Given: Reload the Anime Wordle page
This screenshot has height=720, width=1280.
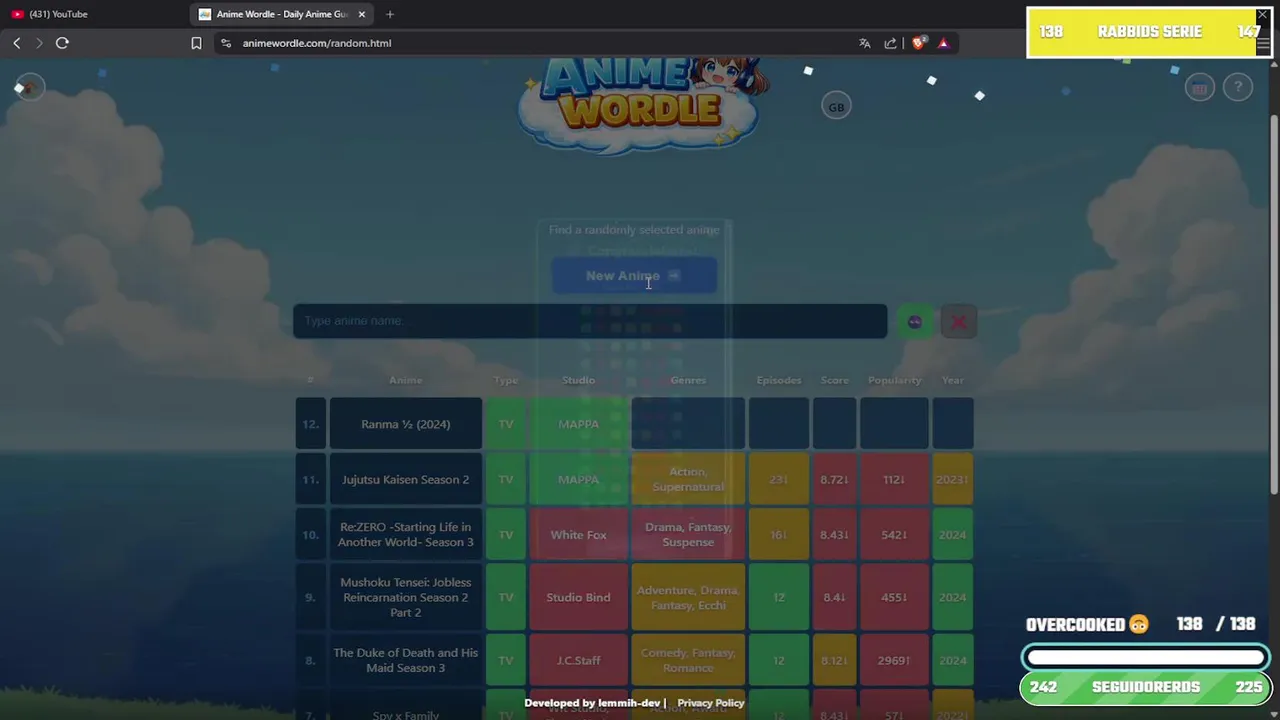Looking at the screenshot, I should (62, 43).
